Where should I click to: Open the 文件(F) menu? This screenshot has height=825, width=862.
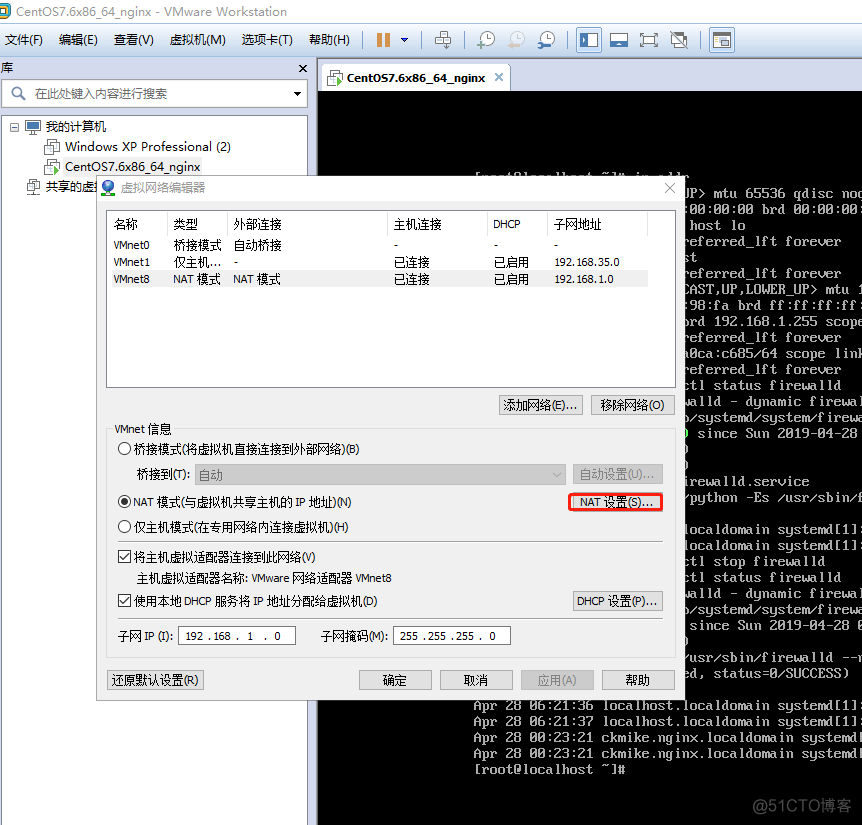24,40
